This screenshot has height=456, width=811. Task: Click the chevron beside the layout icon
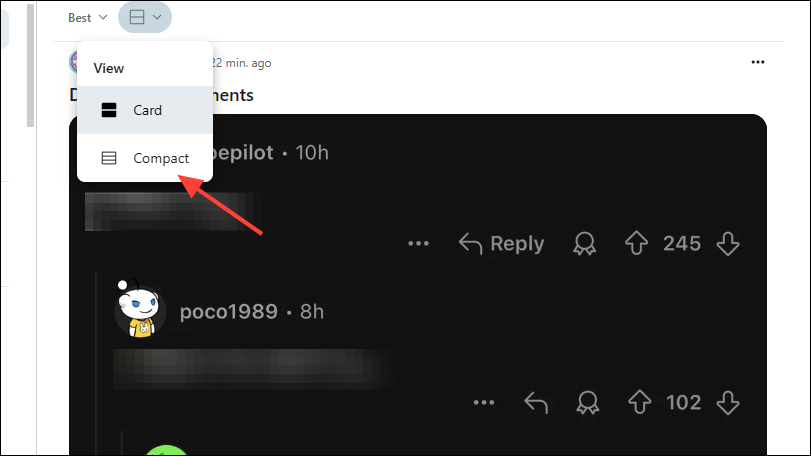click(157, 17)
